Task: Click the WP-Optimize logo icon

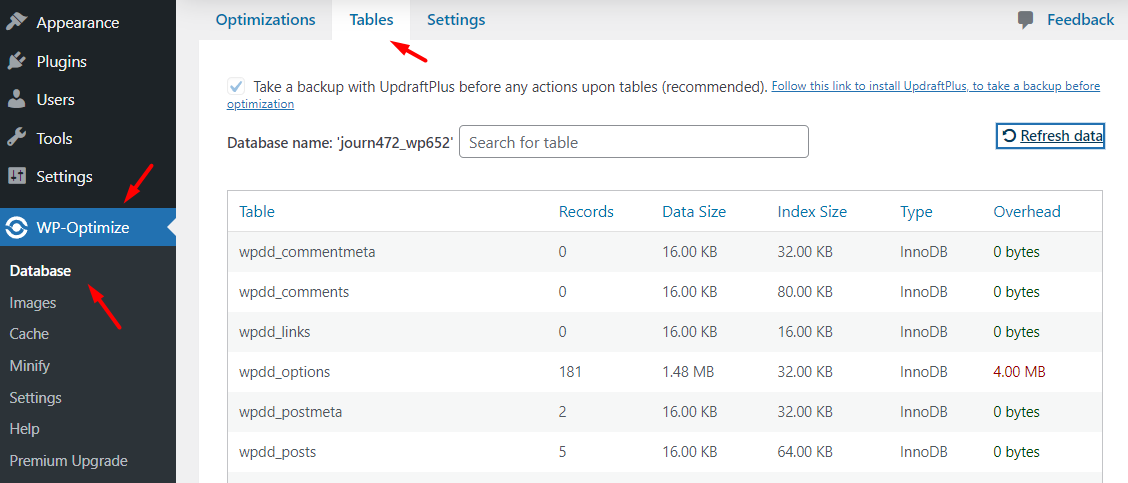Action: (16, 228)
